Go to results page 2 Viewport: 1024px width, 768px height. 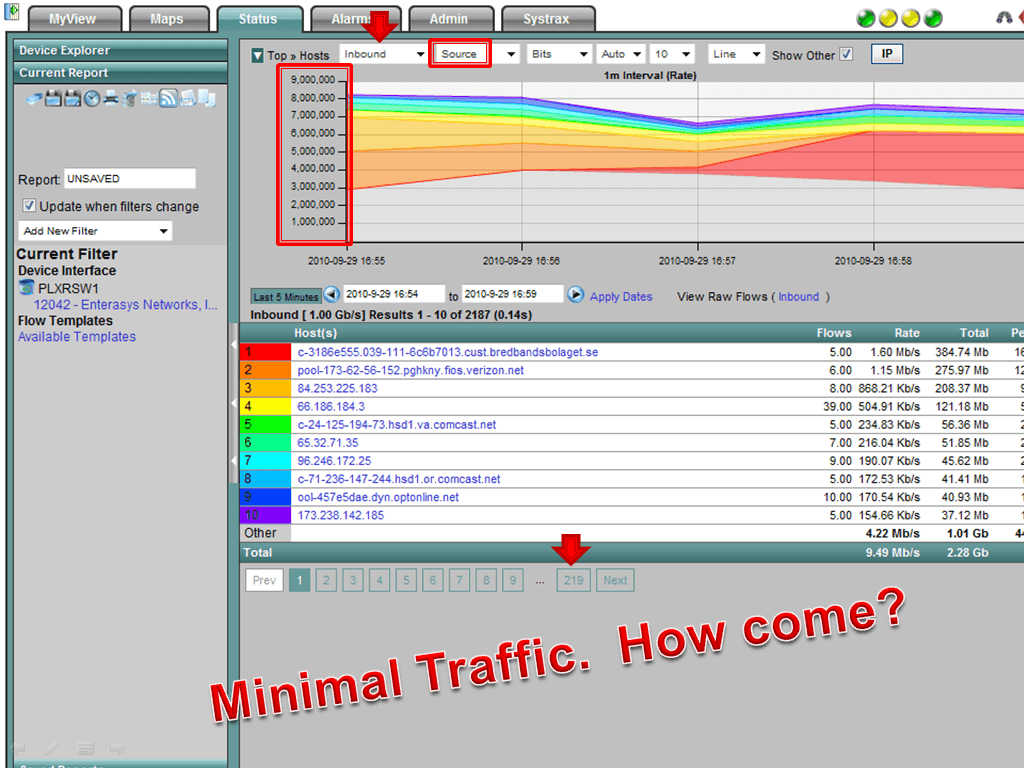click(x=326, y=580)
